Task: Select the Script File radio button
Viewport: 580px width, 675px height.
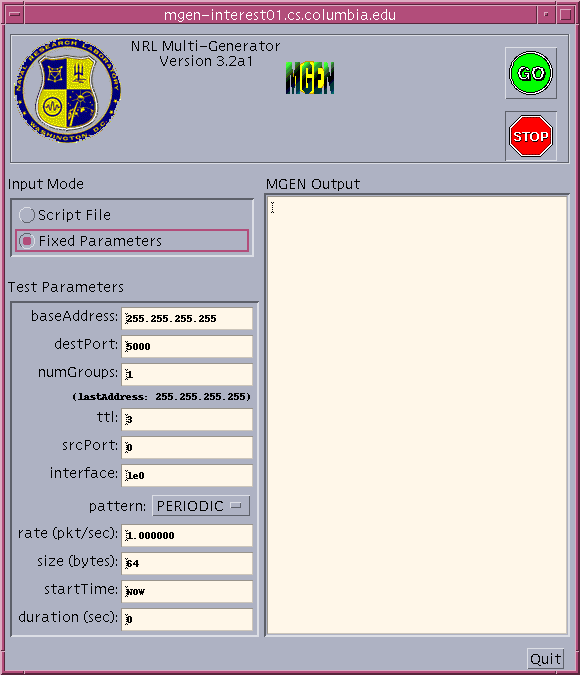Action: [x=65, y=215]
